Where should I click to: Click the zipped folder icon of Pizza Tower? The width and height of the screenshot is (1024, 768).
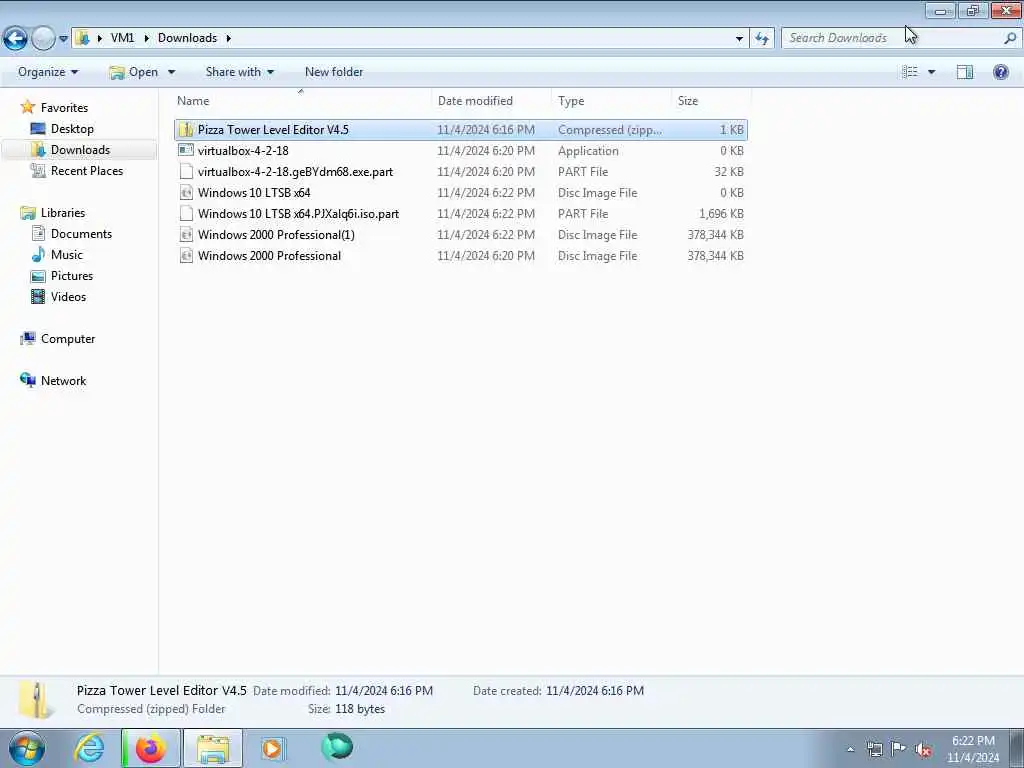[186, 129]
